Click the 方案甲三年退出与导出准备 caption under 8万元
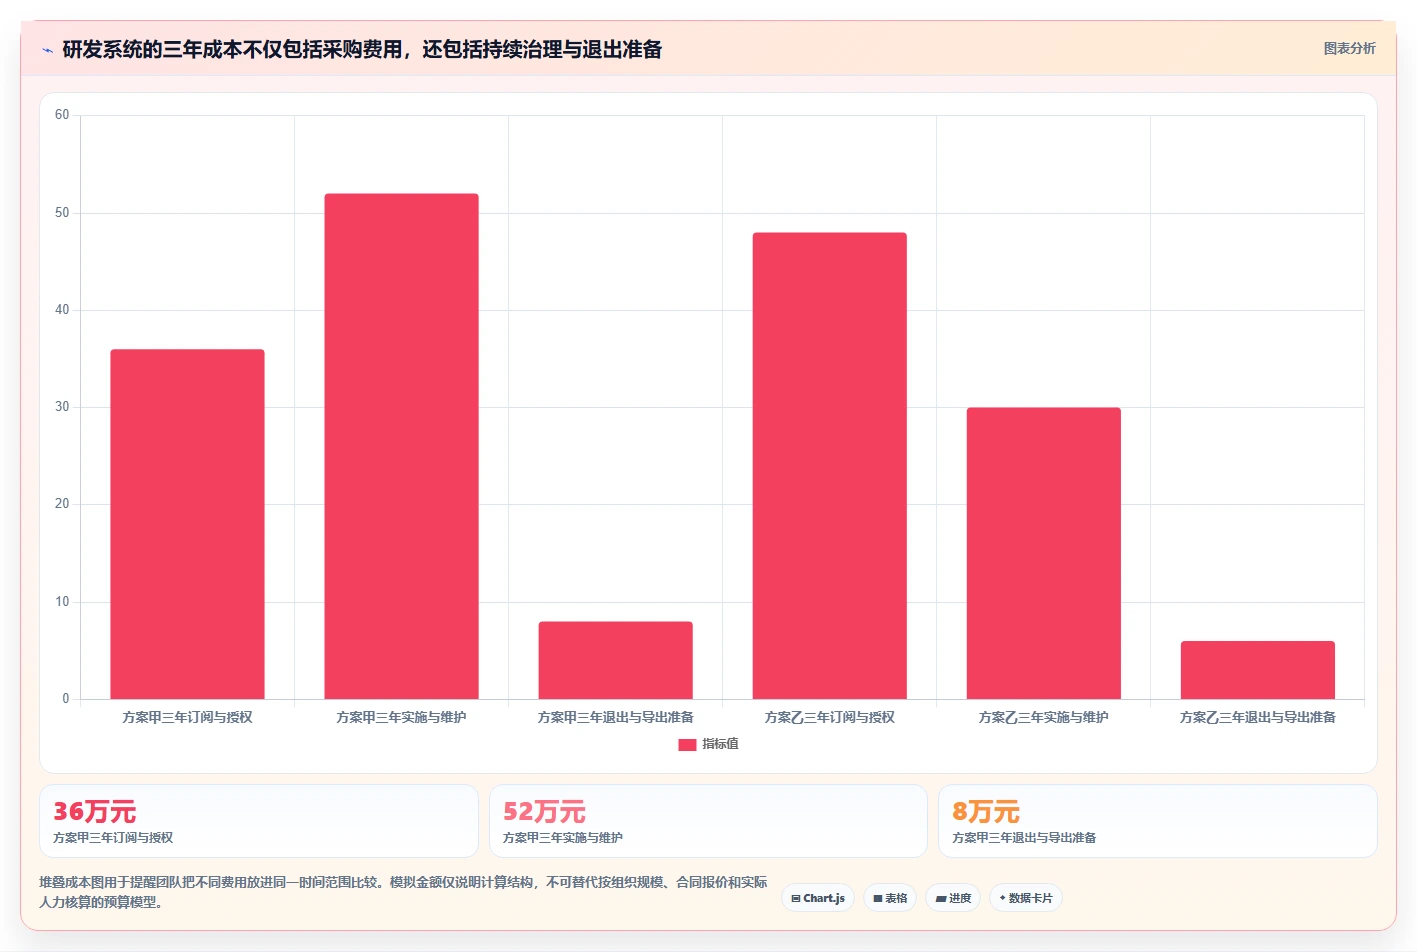The image size is (1417, 952). click(1024, 838)
